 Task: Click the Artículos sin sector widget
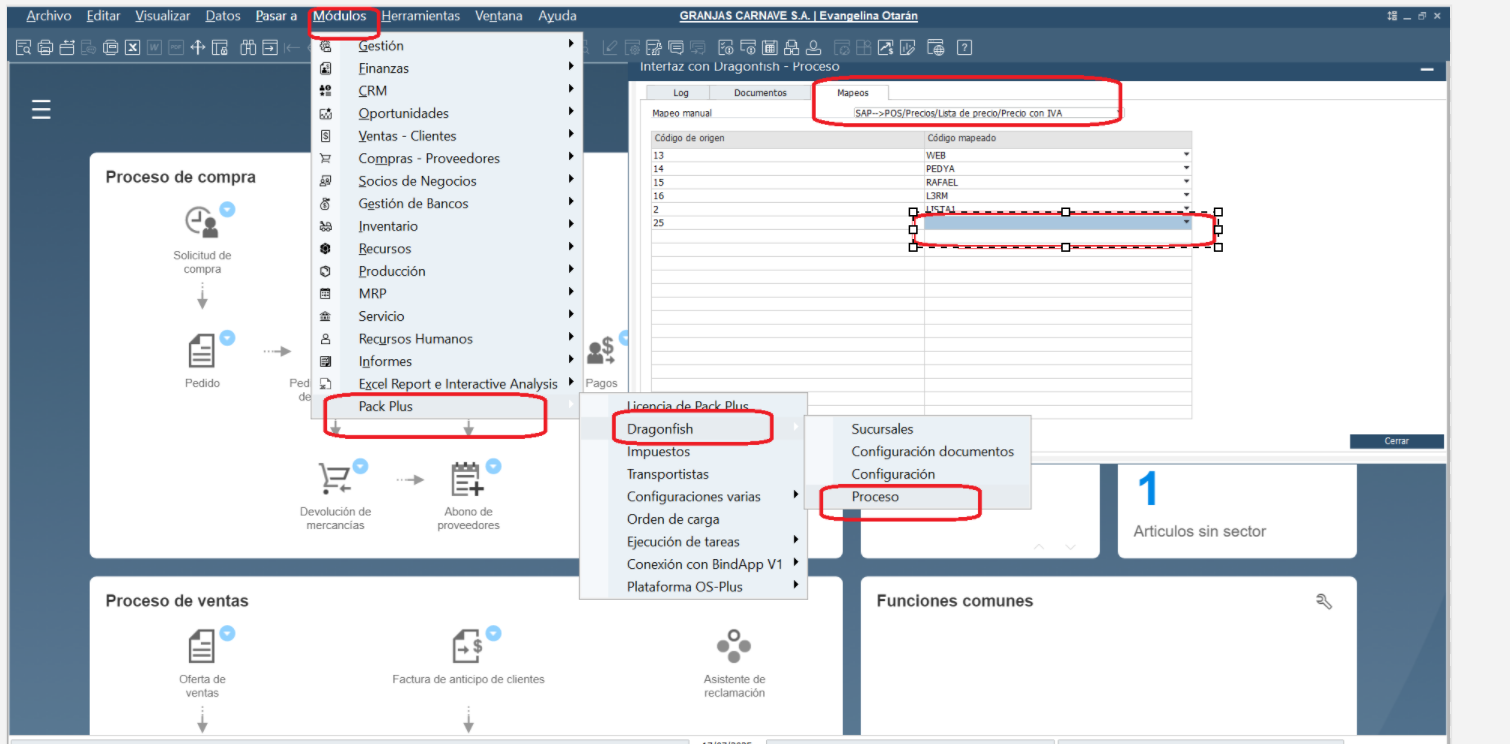(1237, 510)
